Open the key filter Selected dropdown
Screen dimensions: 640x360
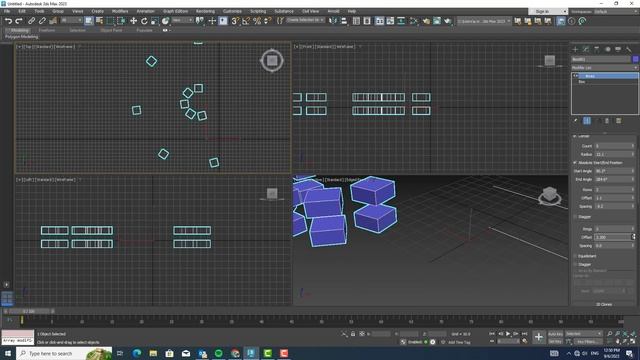pos(584,334)
